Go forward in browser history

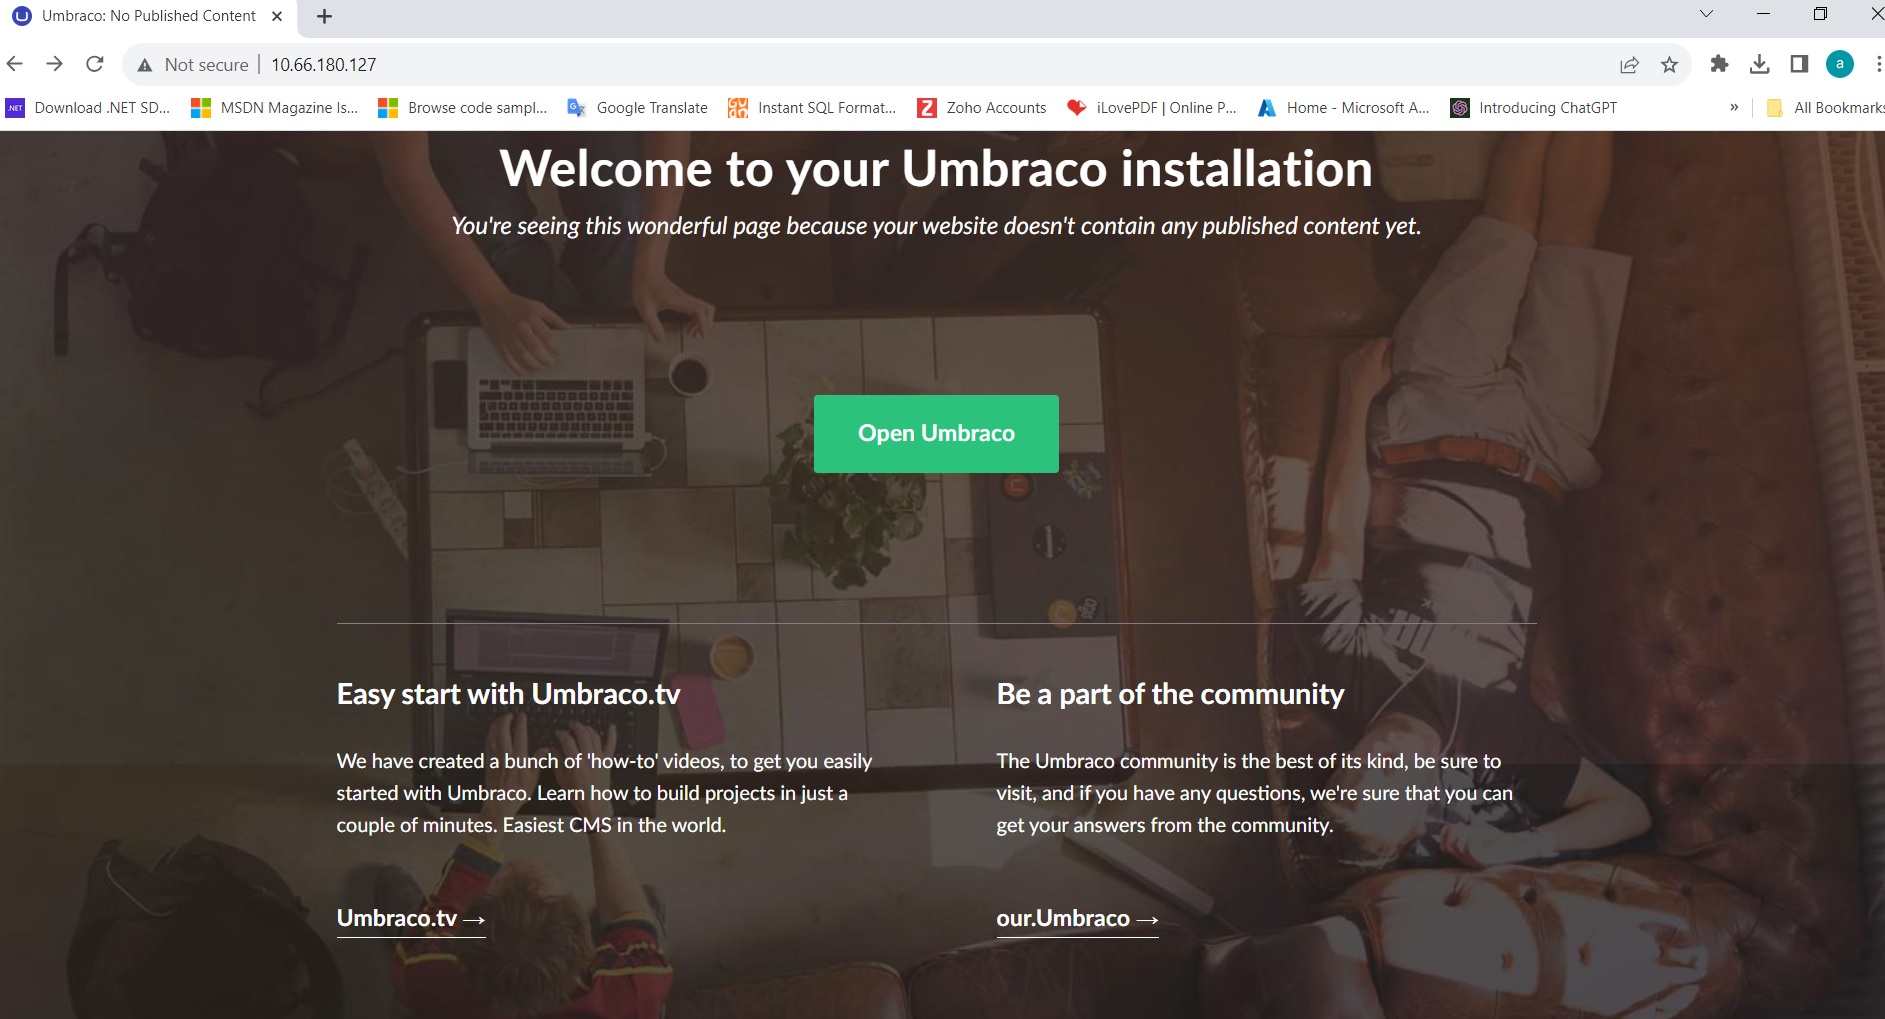tap(55, 64)
